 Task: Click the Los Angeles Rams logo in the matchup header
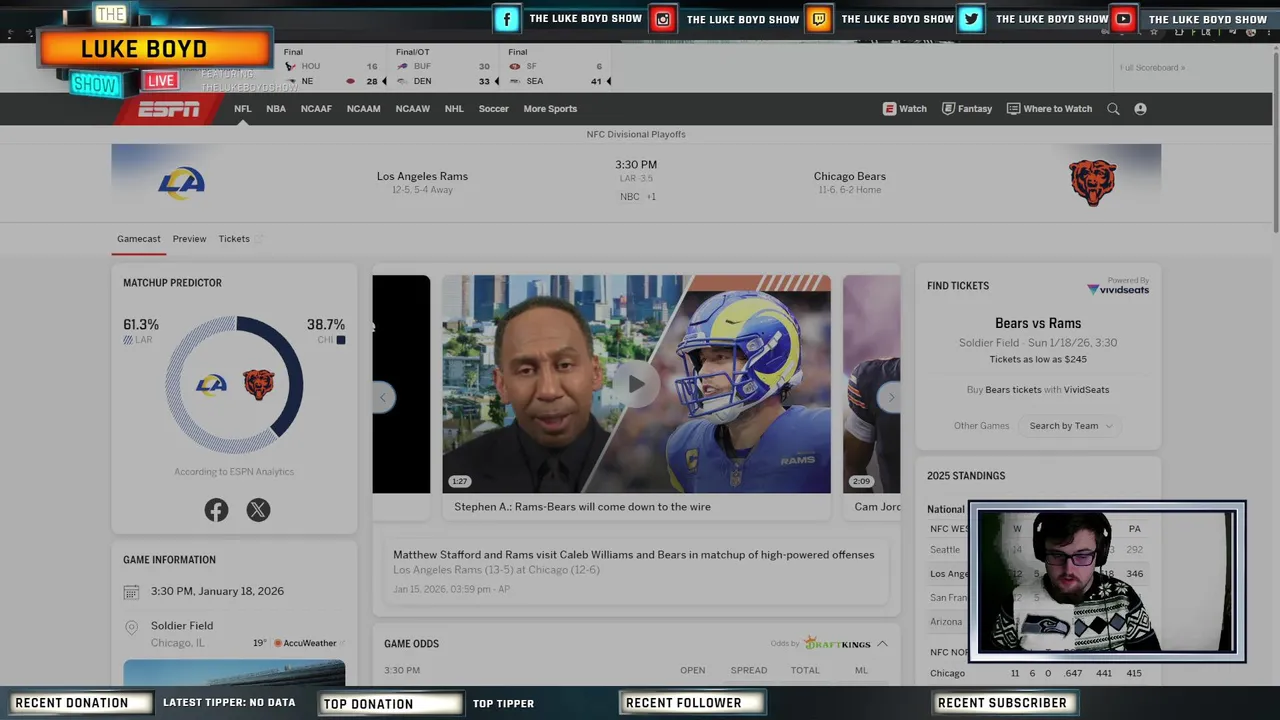(x=182, y=183)
